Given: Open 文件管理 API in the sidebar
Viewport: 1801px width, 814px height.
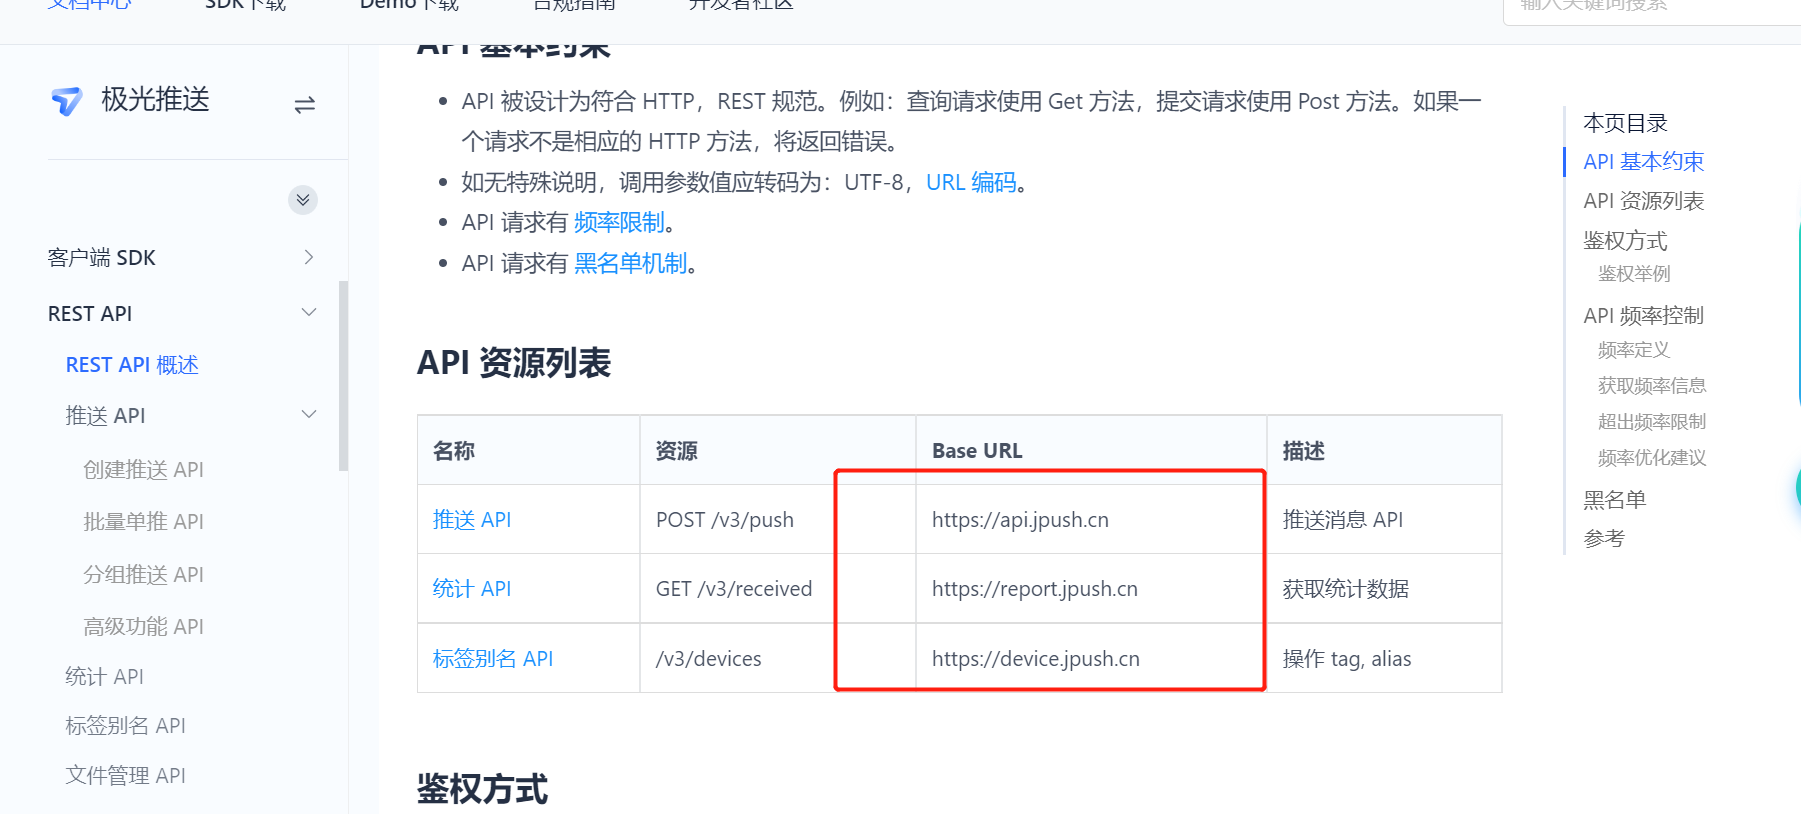Looking at the screenshot, I should [x=126, y=775].
